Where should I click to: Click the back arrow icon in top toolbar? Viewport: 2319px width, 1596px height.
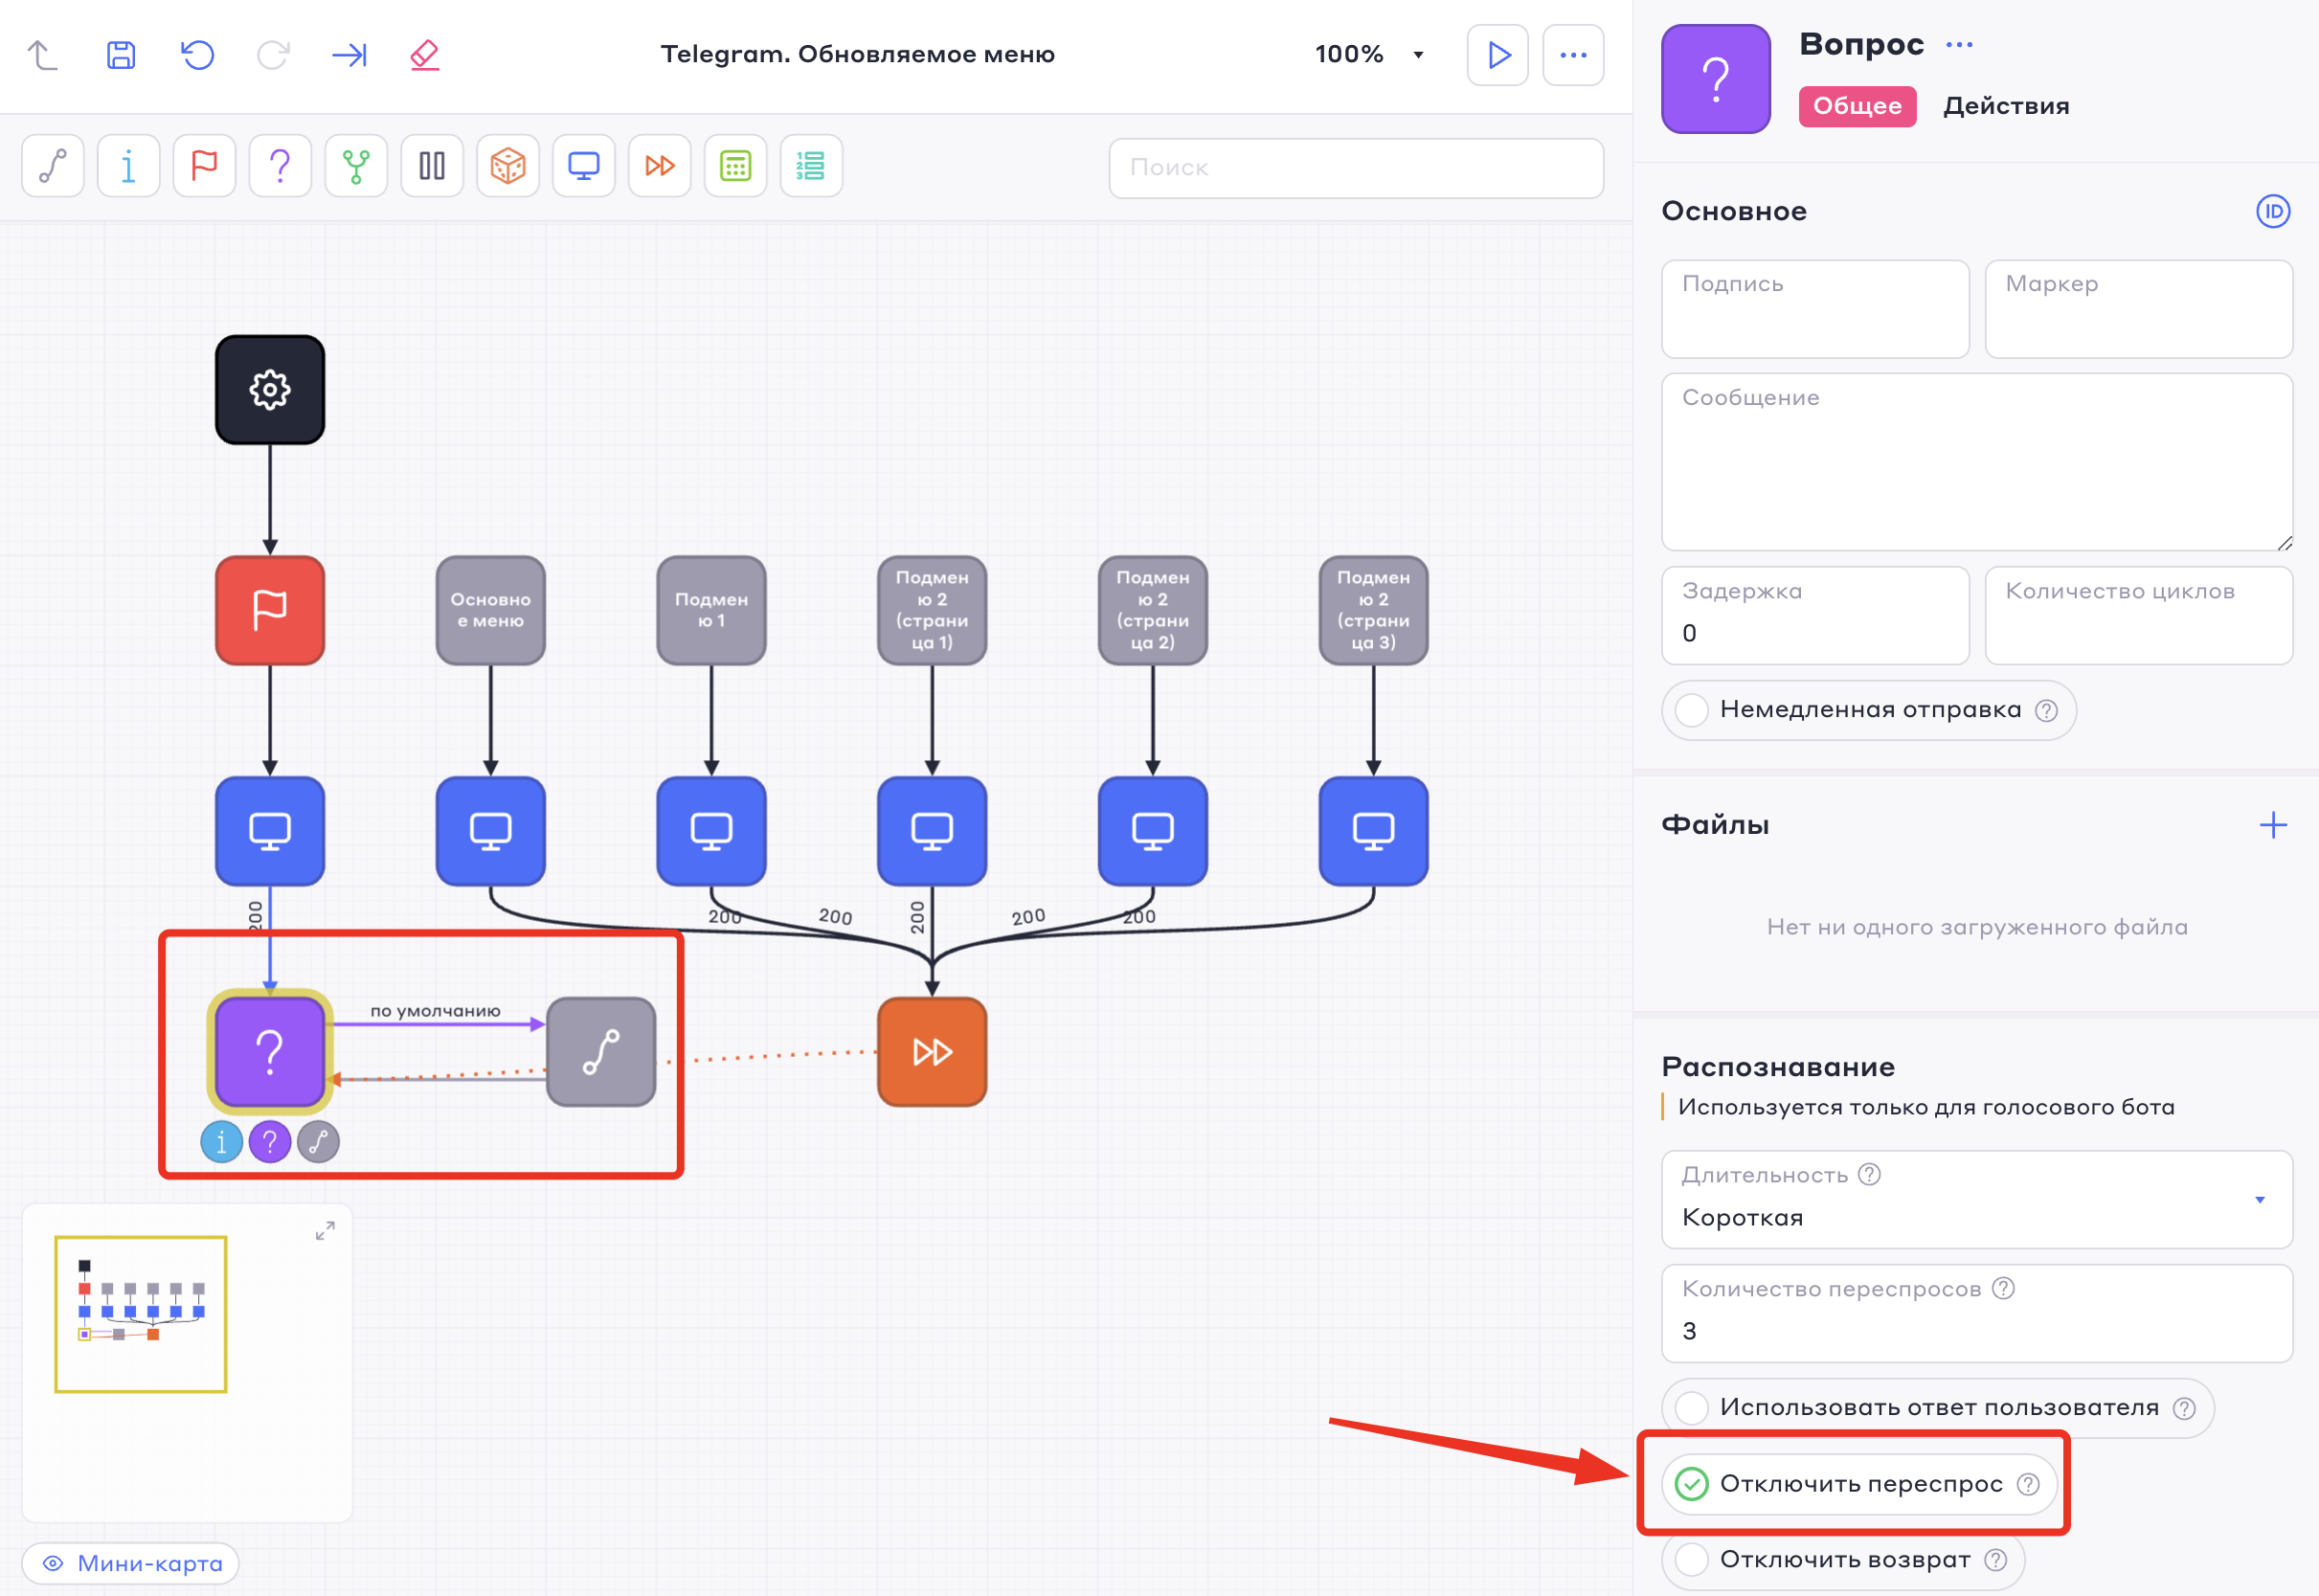(42, 54)
